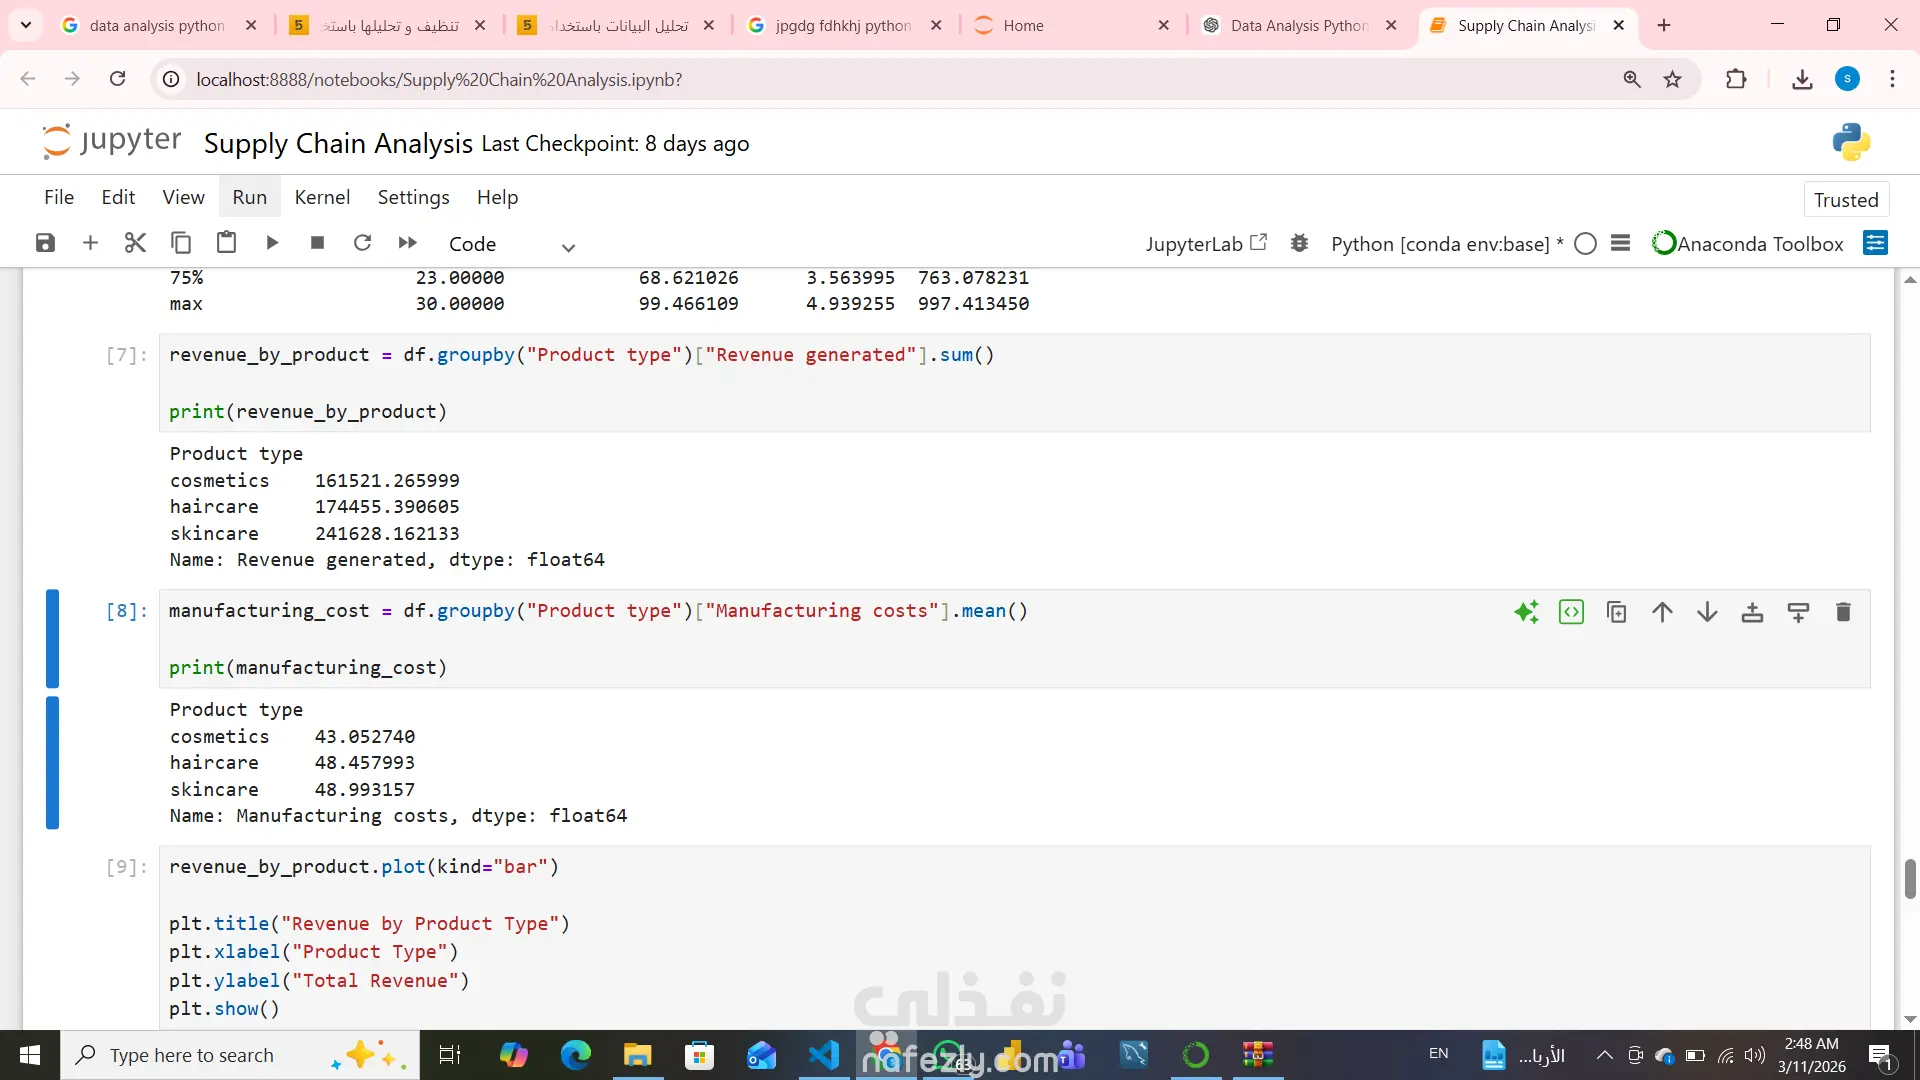Move cell 8 up with the up arrow

tap(1662, 612)
